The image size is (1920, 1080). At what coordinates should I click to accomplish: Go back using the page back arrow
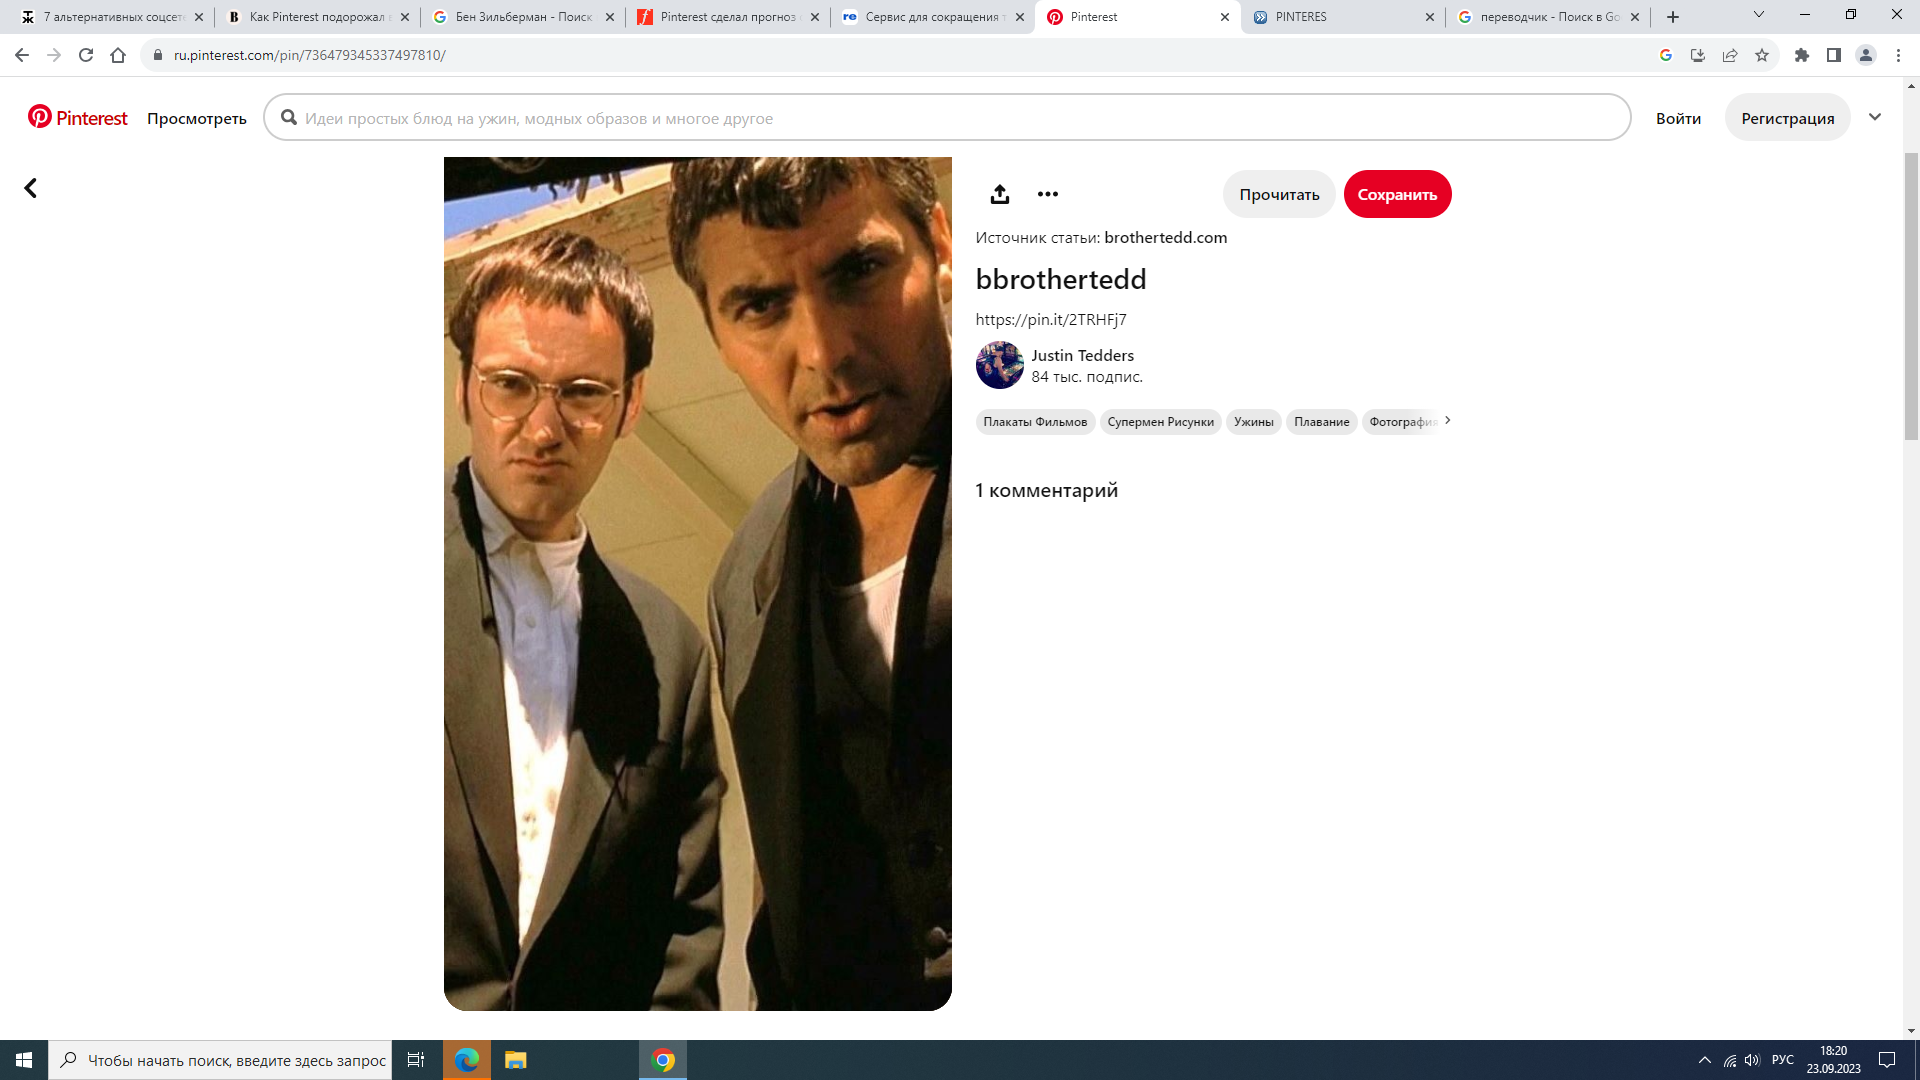pos(30,188)
